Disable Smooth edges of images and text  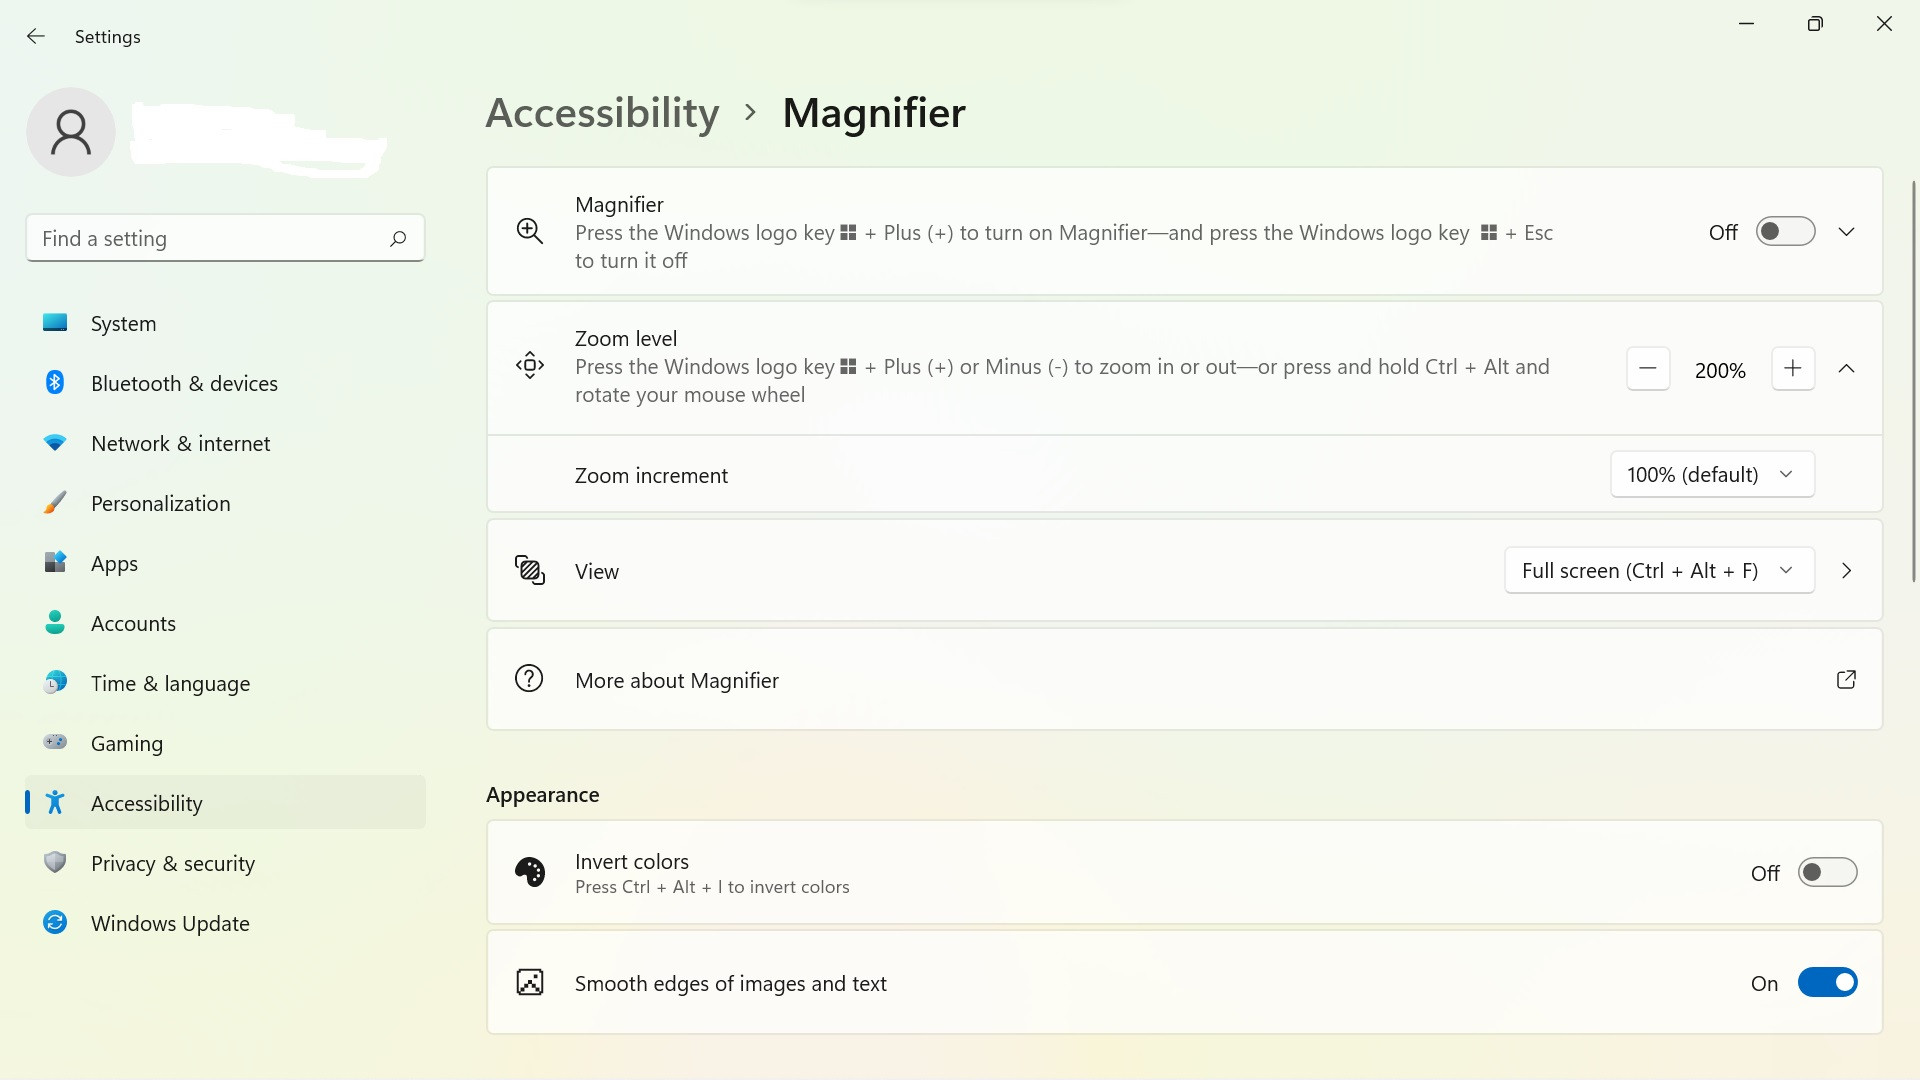point(1828,982)
